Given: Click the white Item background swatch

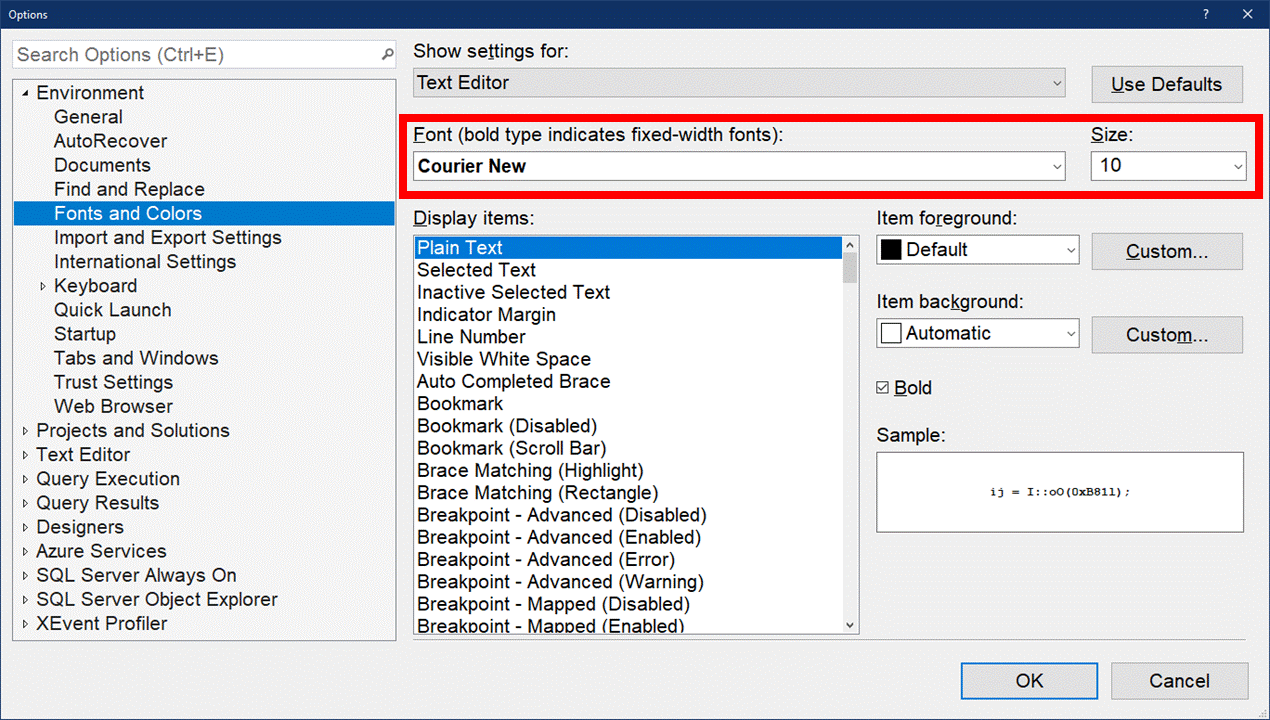Looking at the screenshot, I should [890, 334].
